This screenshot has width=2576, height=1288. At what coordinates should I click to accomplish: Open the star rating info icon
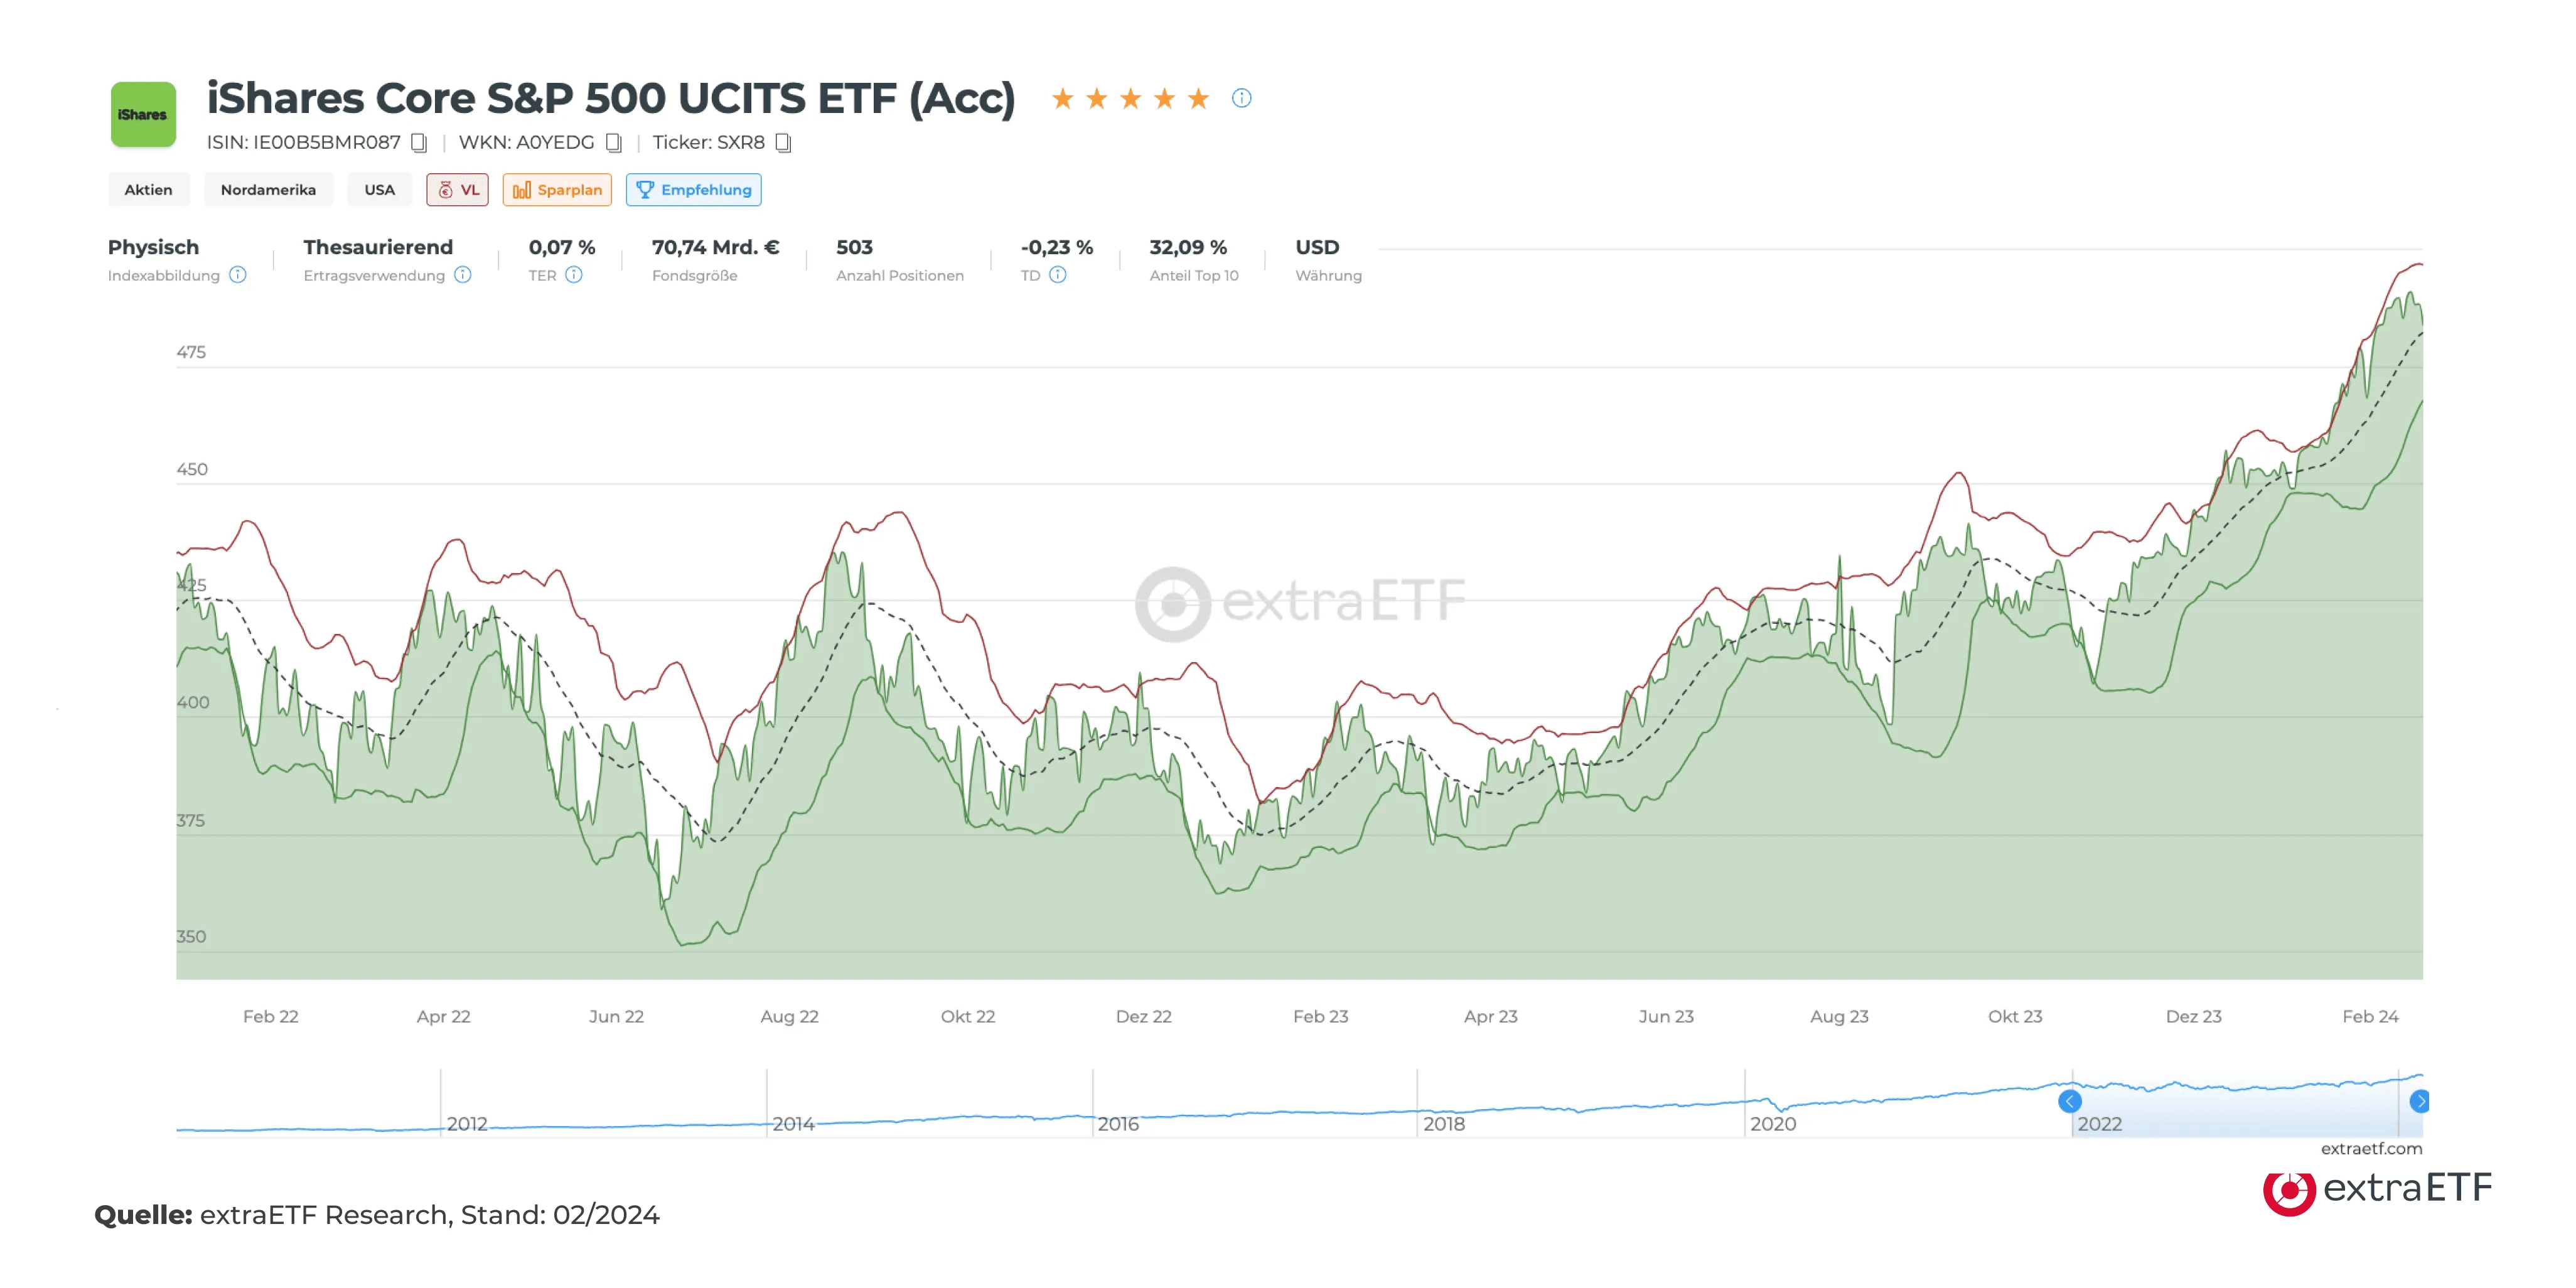(1241, 98)
